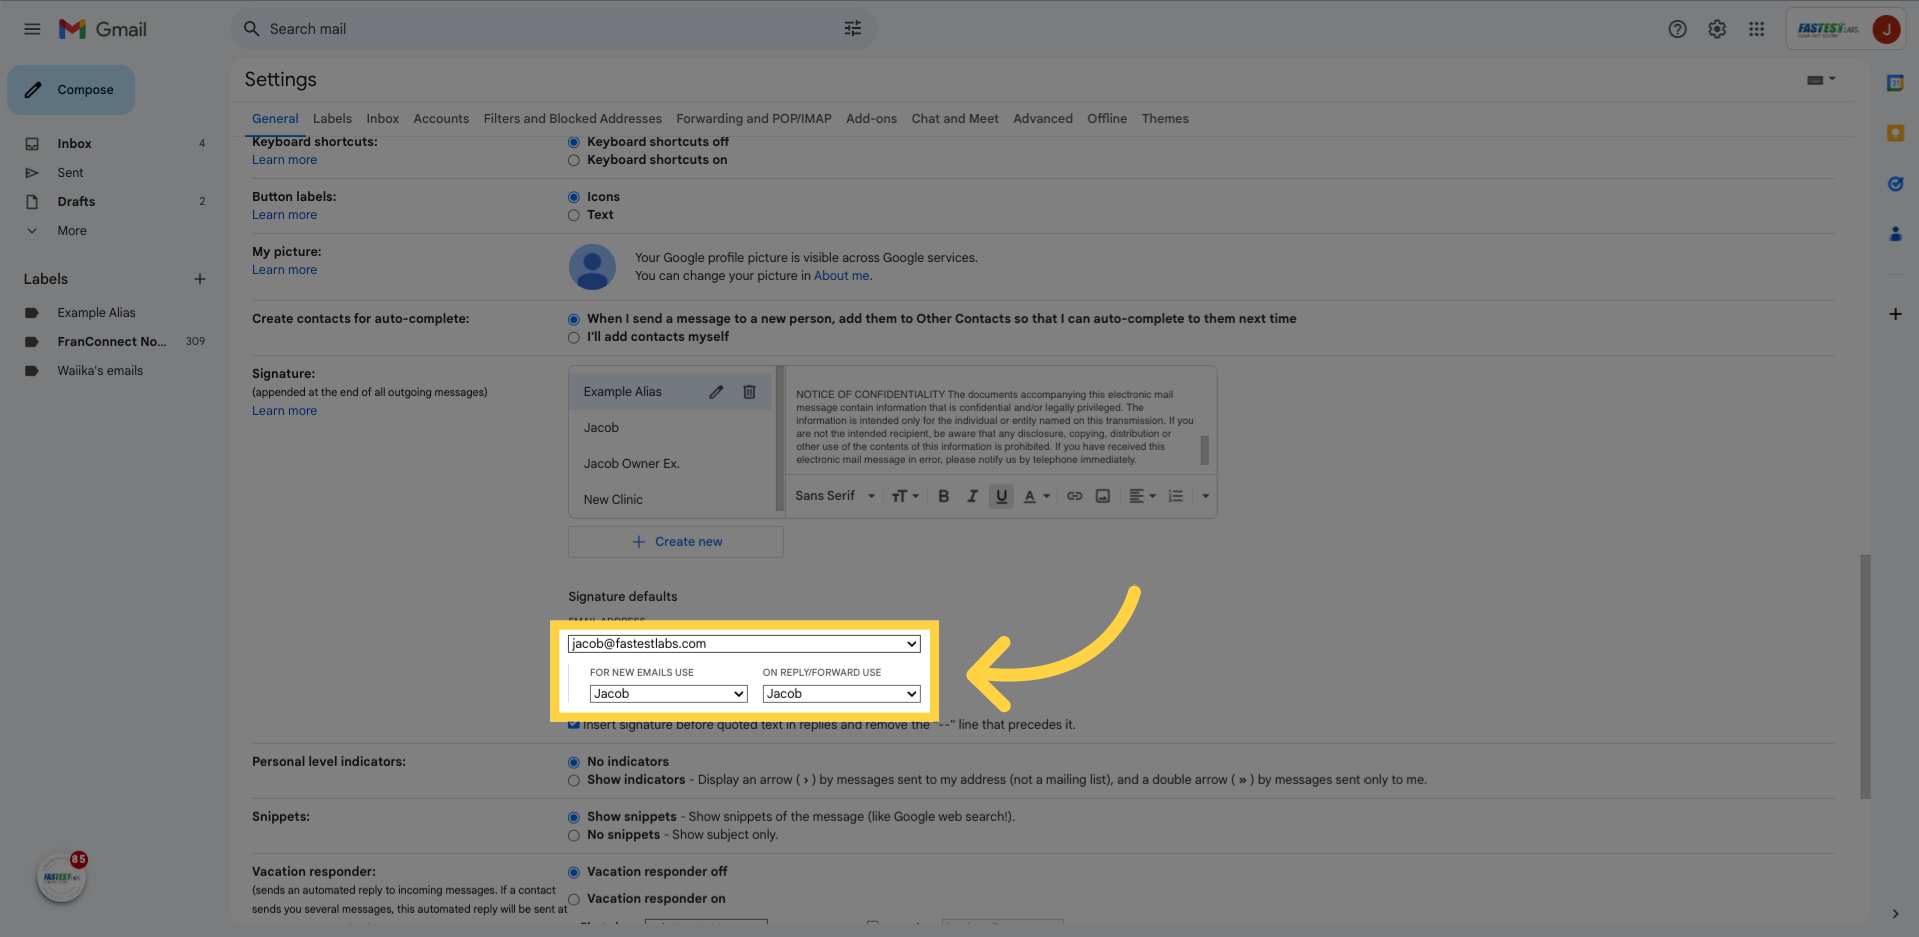Open Chat and Meet tab

(x=955, y=118)
